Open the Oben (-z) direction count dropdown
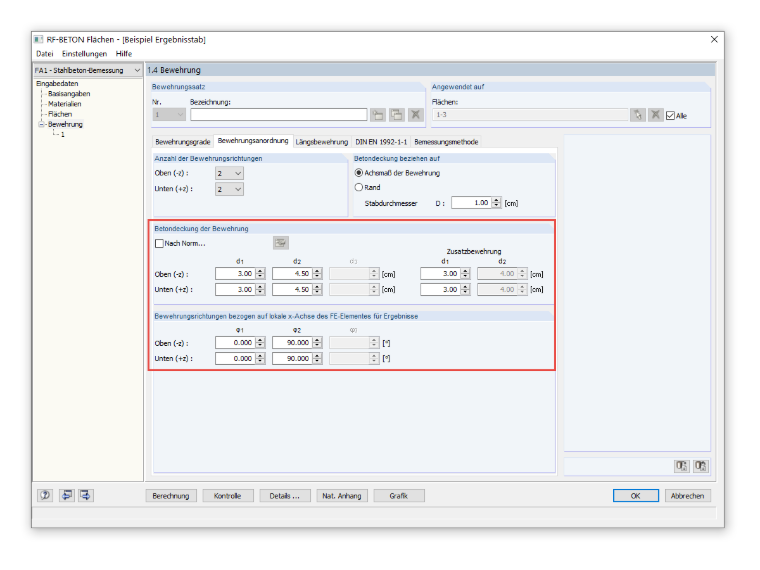760x570 pixels. click(229, 173)
